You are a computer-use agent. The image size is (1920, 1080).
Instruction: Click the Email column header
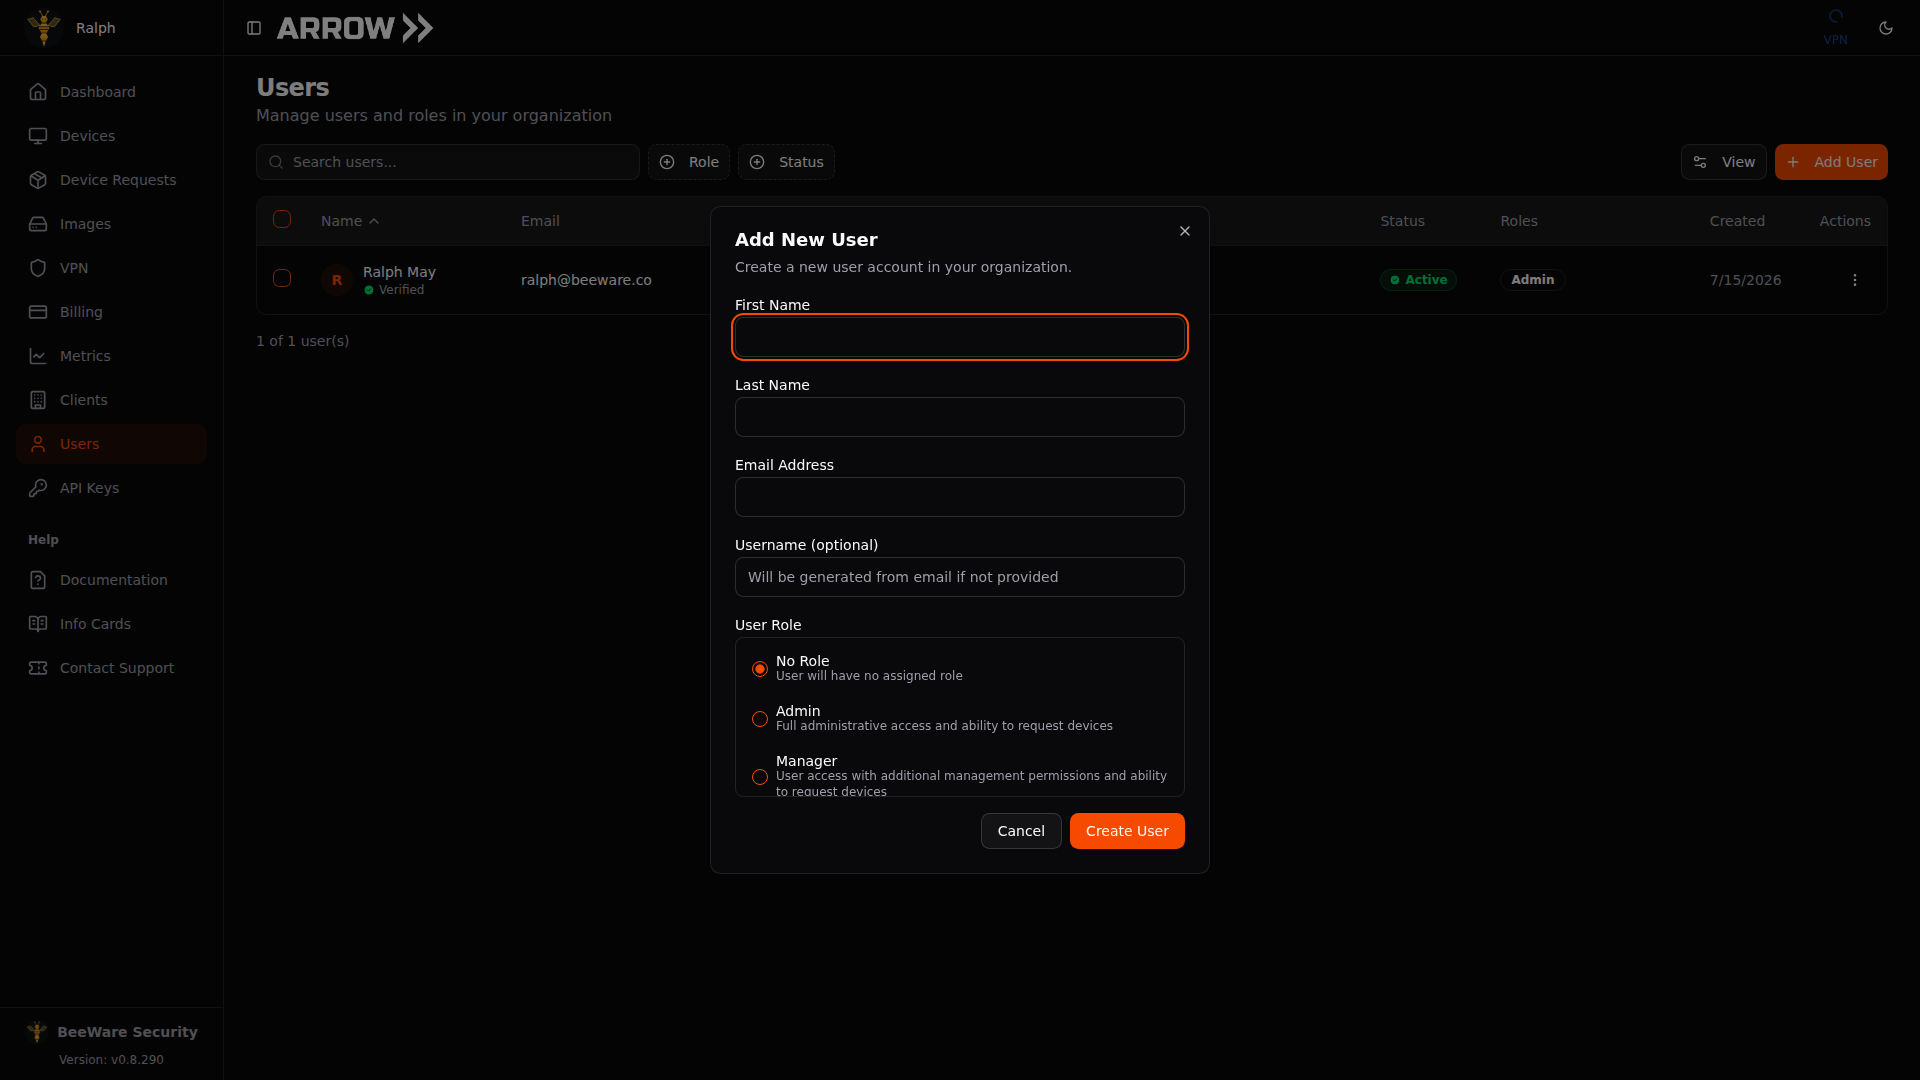(x=540, y=221)
